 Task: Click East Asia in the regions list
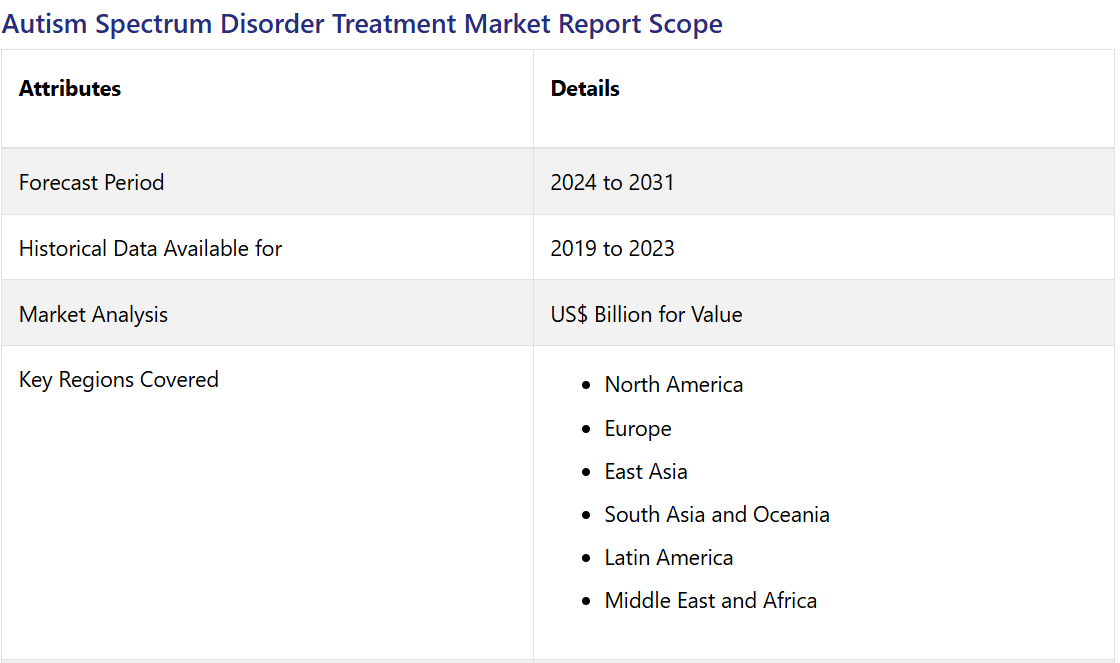[645, 472]
